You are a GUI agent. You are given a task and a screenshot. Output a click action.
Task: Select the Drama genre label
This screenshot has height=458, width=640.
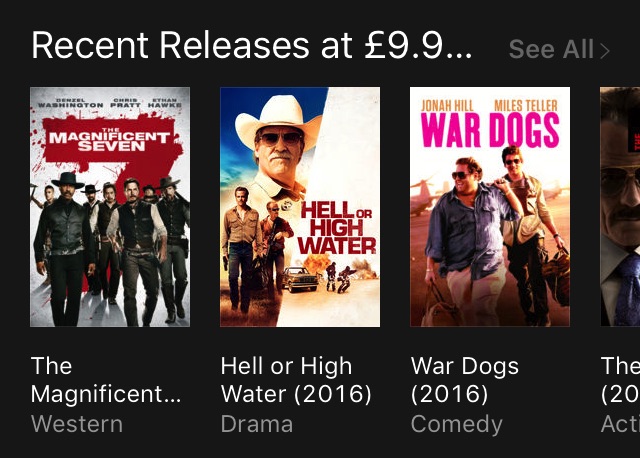tap(257, 424)
